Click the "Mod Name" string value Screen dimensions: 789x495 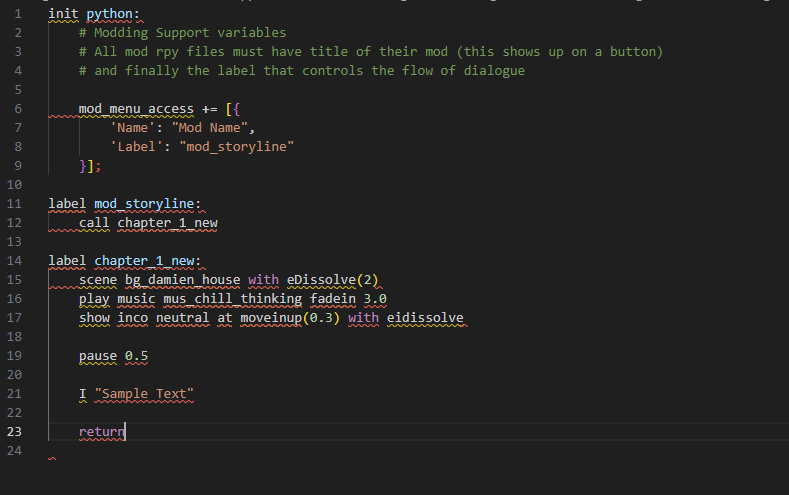pos(213,127)
